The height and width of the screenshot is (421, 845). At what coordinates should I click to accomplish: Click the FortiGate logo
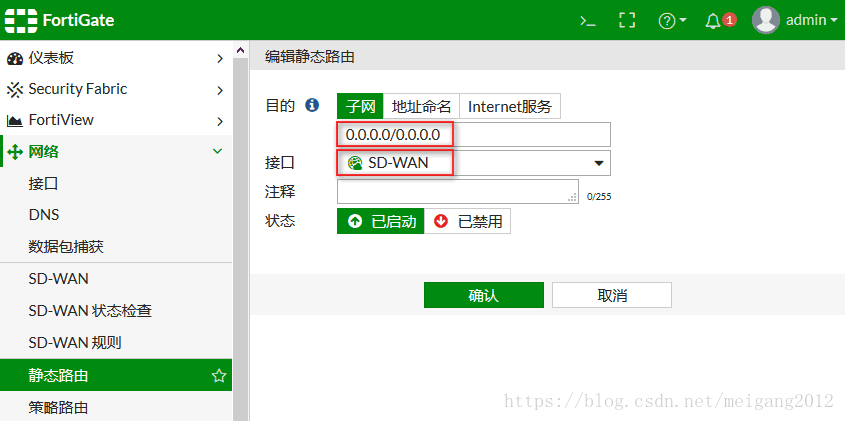pos(59,20)
